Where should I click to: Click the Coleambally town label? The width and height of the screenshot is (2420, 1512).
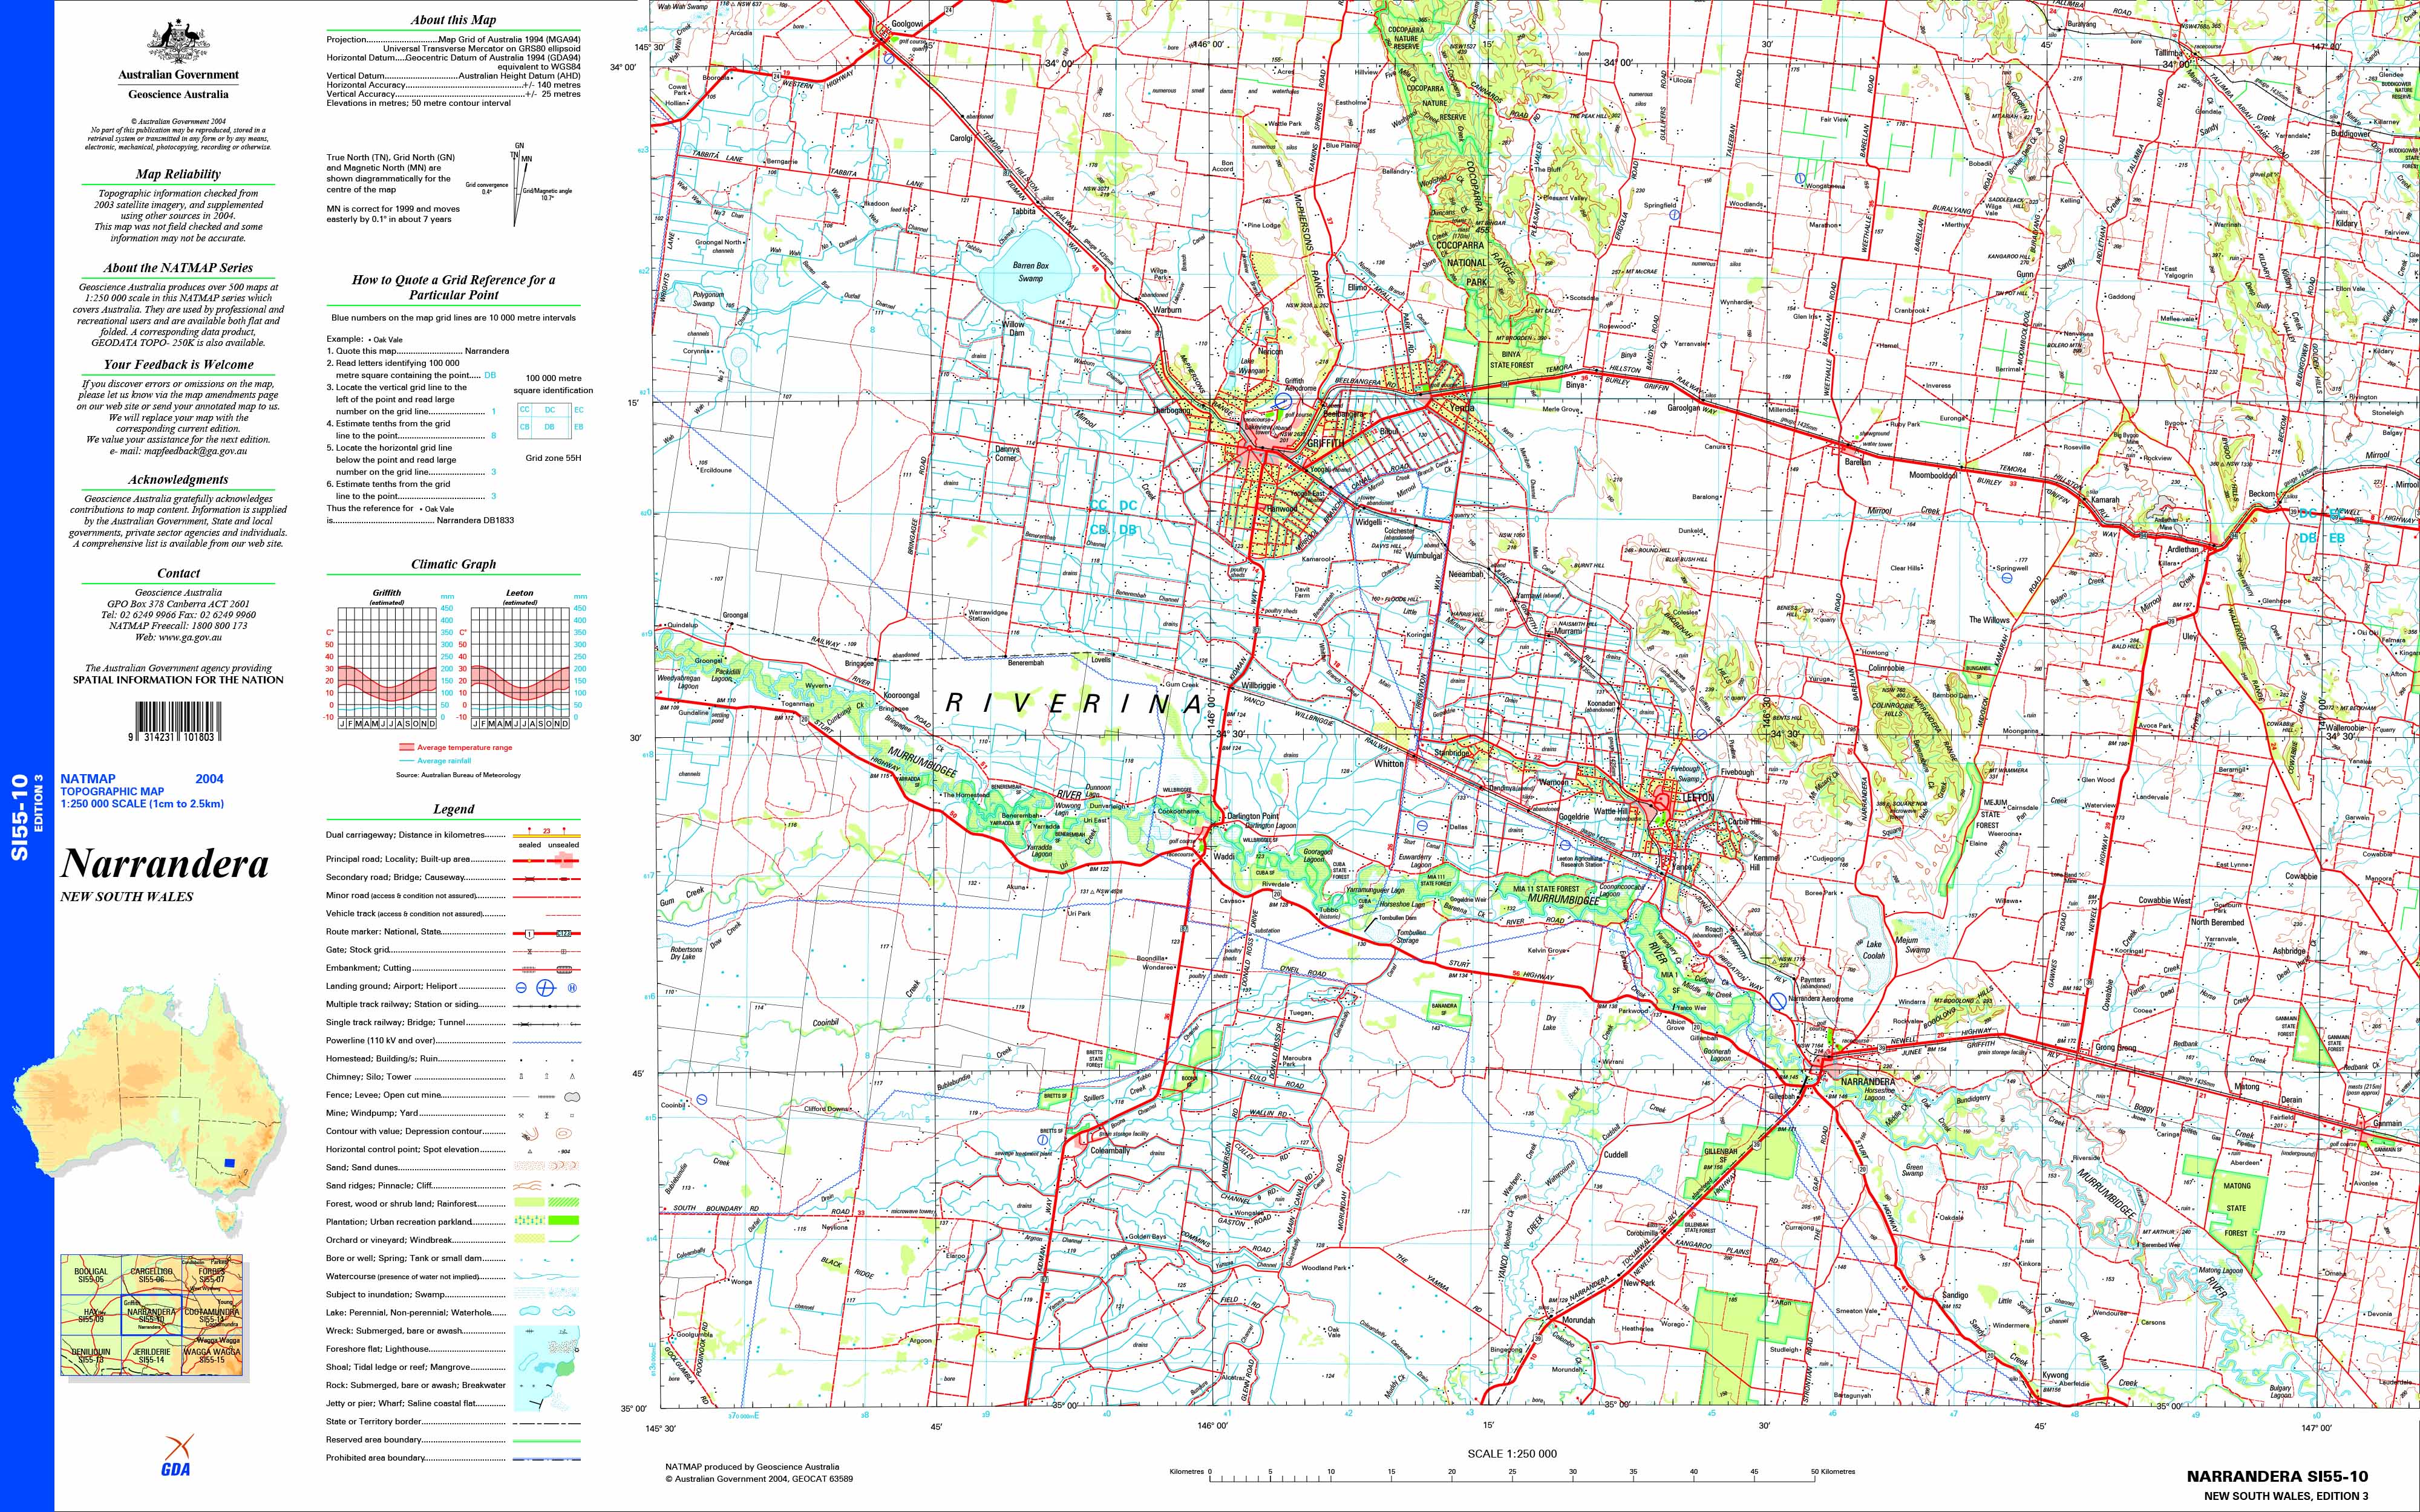pos(1110,1151)
